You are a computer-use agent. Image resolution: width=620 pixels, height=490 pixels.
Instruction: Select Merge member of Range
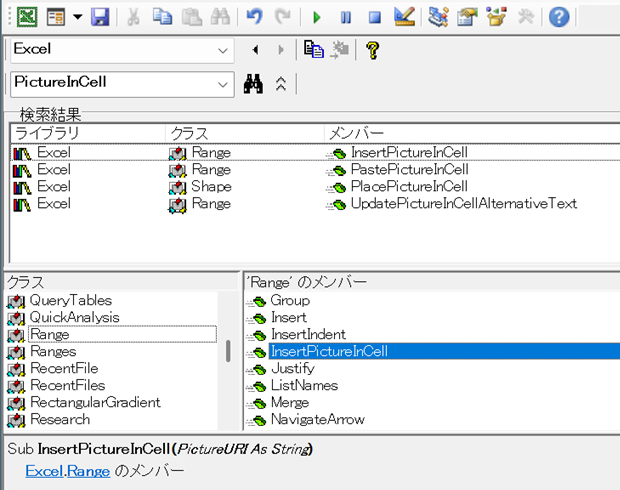[x=290, y=402]
